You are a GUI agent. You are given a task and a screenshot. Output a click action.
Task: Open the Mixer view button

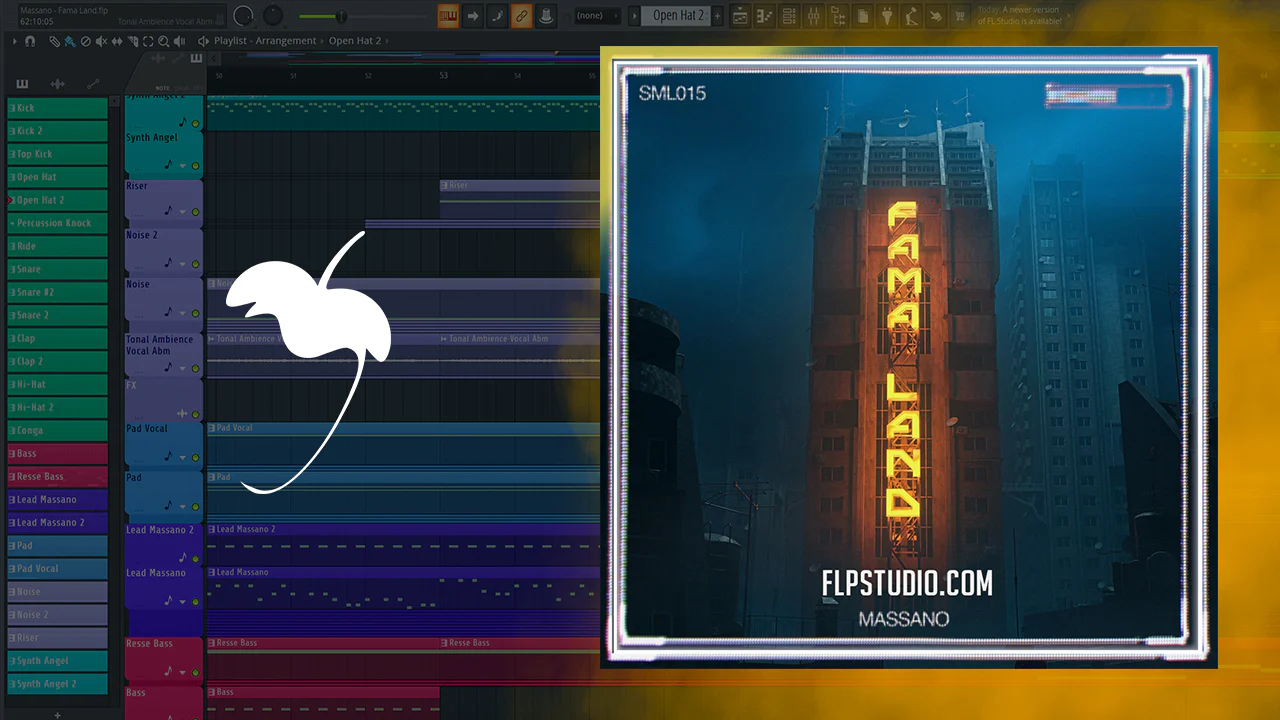pos(813,16)
